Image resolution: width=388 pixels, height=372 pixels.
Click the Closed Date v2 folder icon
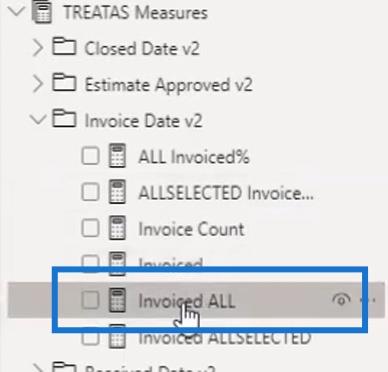point(64,47)
